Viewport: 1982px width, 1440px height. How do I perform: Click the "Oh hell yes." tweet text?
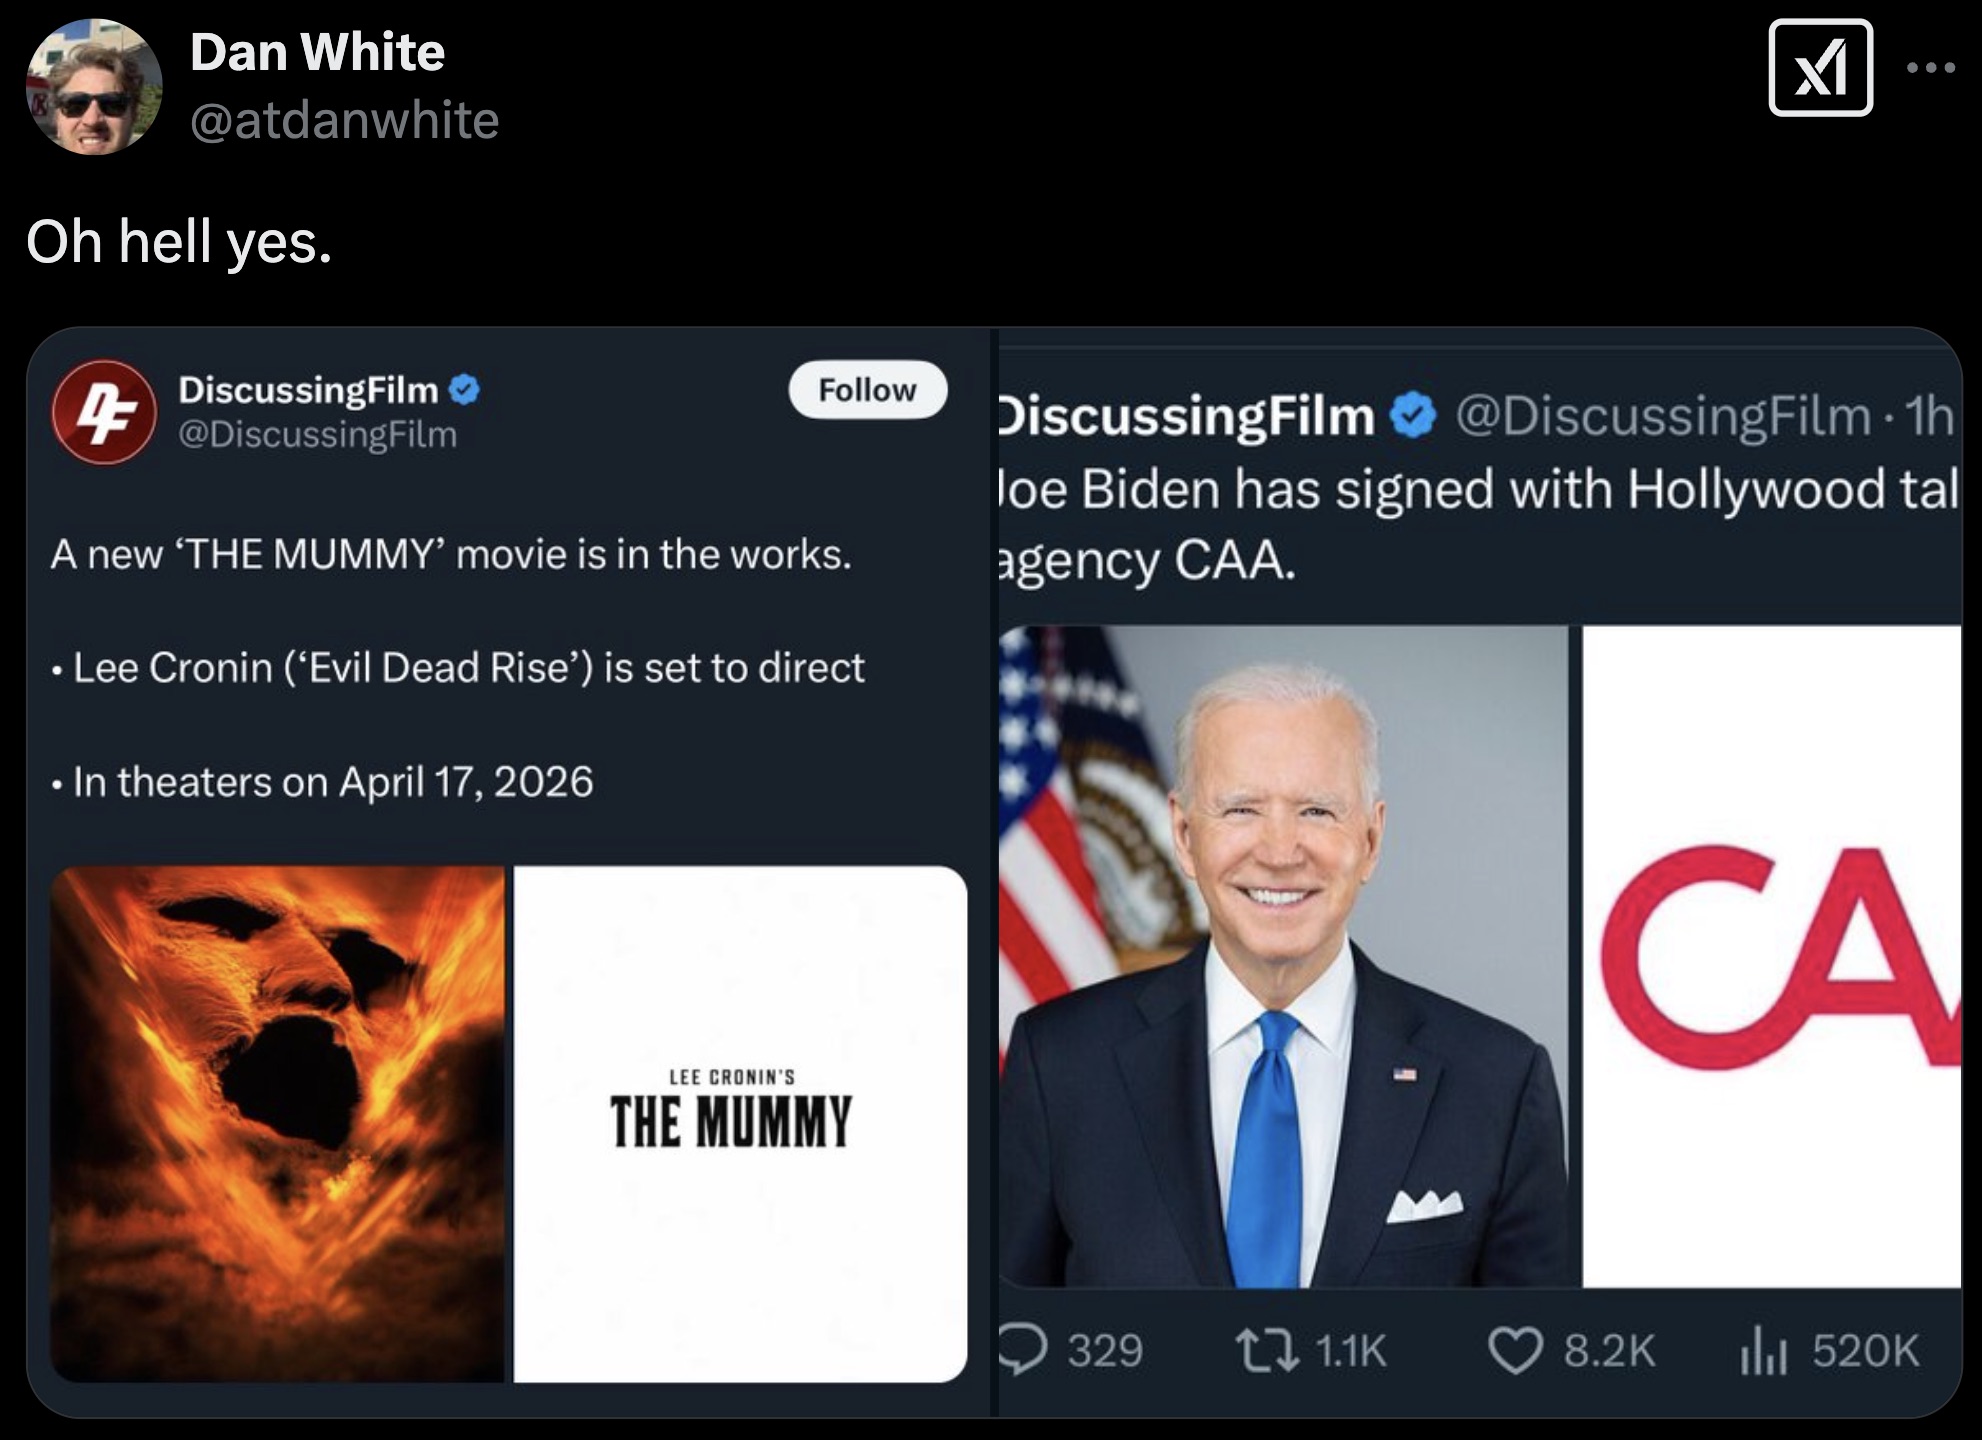coord(179,242)
